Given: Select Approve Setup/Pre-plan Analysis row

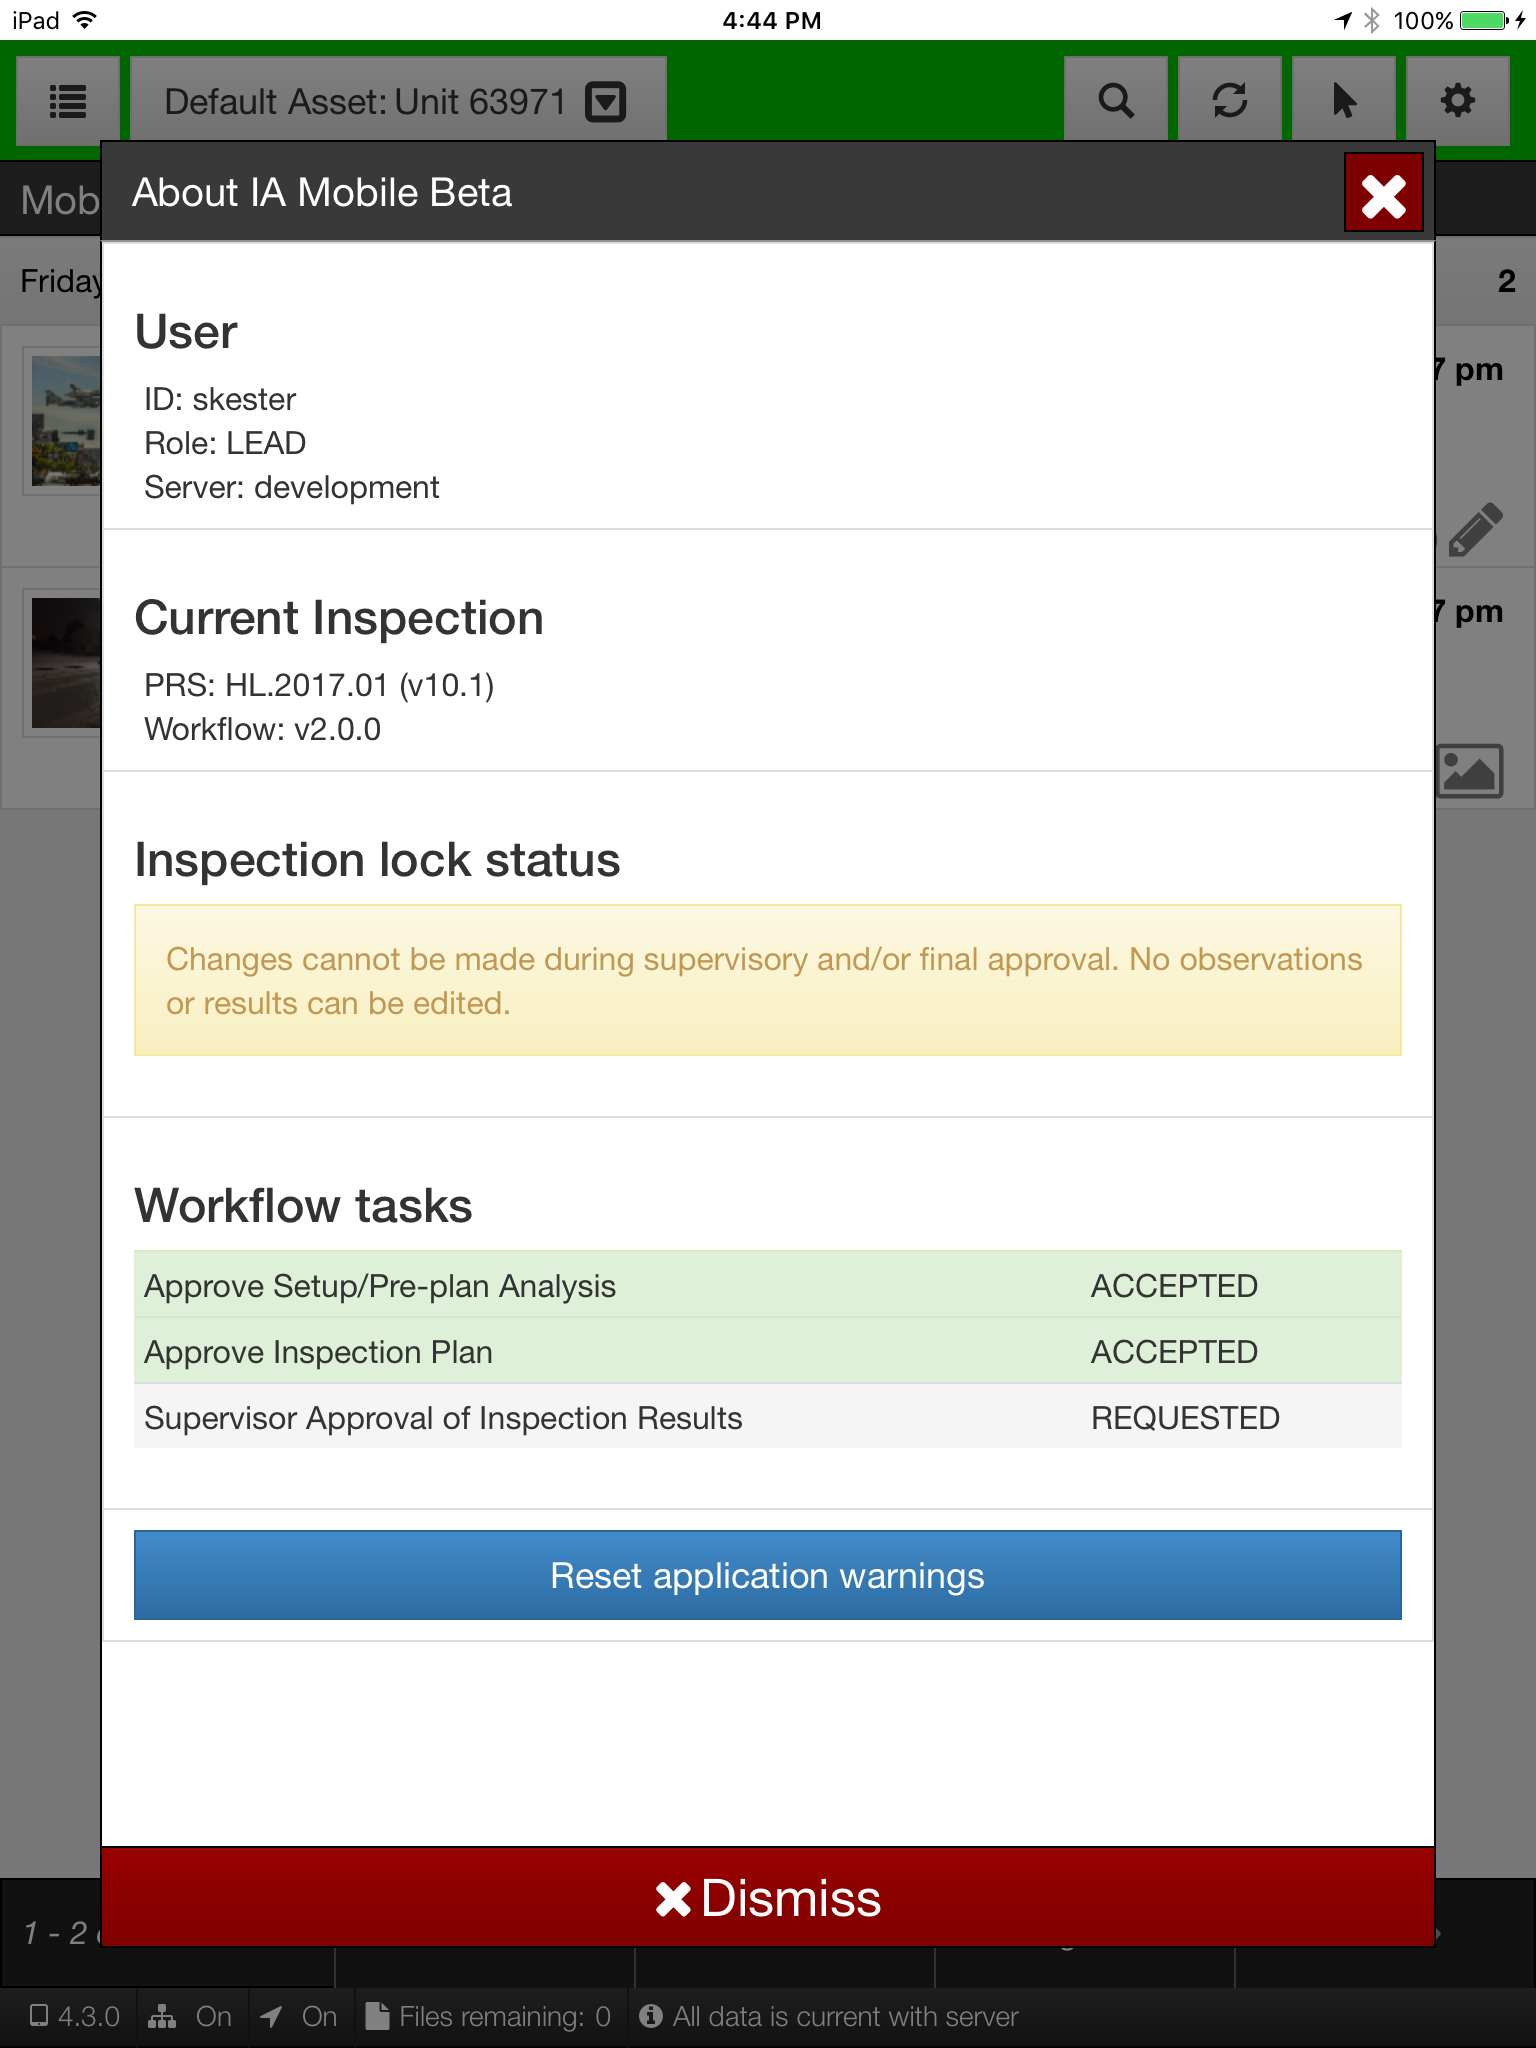Looking at the screenshot, I should click(767, 1285).
